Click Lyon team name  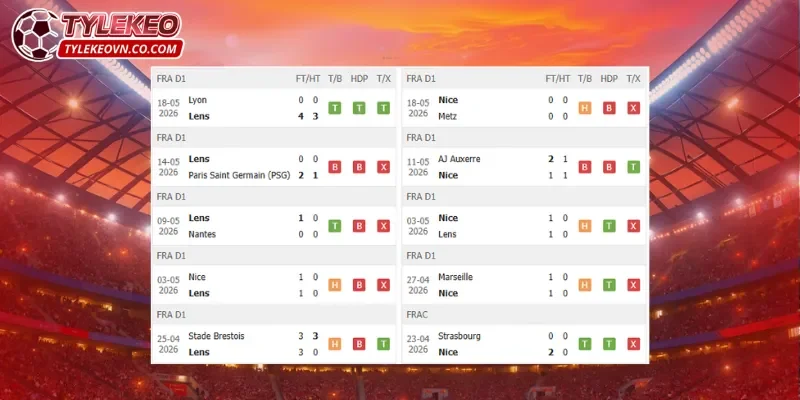(197, 100)
